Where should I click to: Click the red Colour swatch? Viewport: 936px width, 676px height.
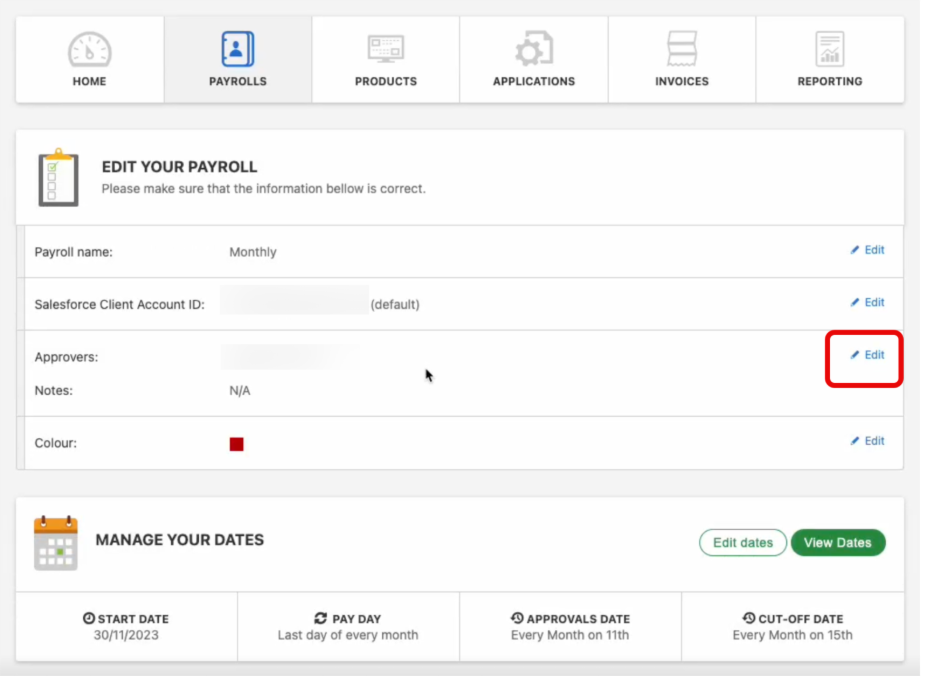pos(237,443)
